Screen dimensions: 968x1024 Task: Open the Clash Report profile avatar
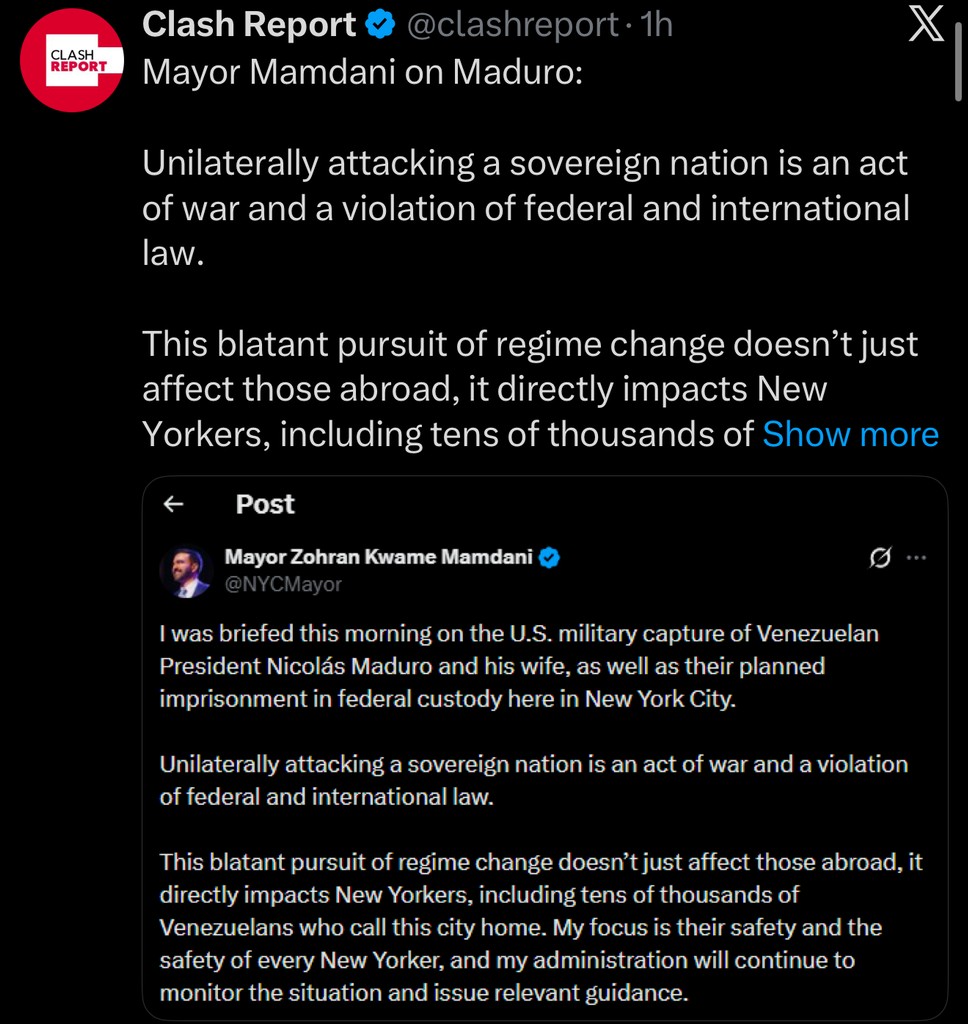point(72,60)
